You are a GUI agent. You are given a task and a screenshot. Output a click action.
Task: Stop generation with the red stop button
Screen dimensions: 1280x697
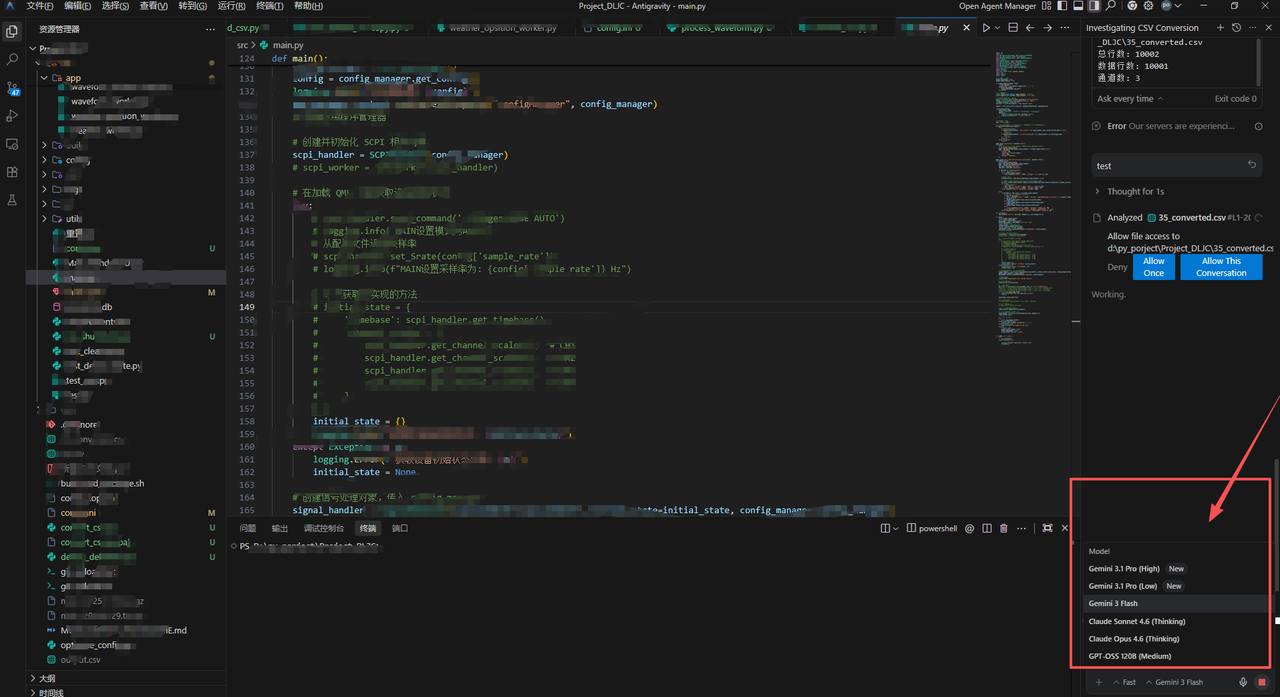click(1262, 682)
